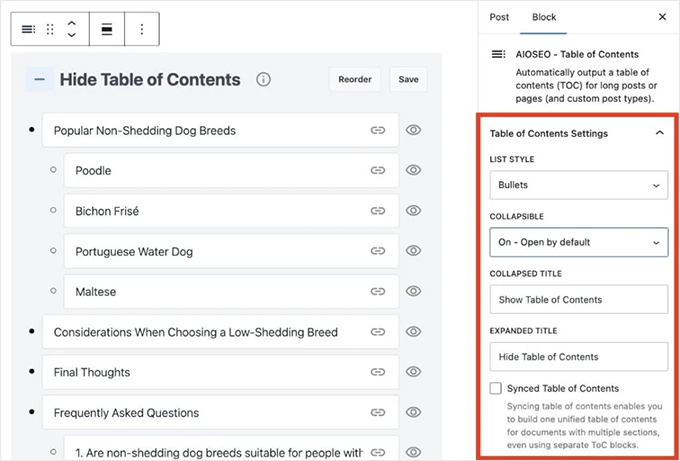
Task: Open the block alignment option in toolbar
Action: pyautogui.click(x=107, y=30)
